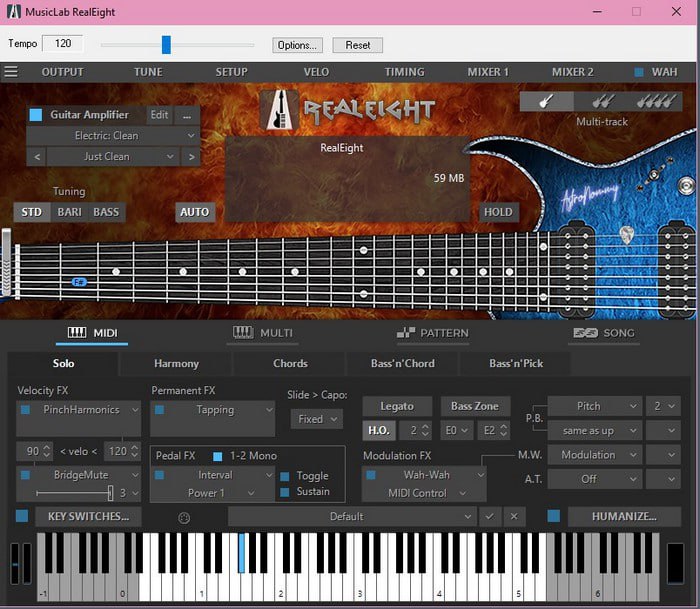Open Modulation wheel dropdown
700x609 pixels.
(594, 455)
